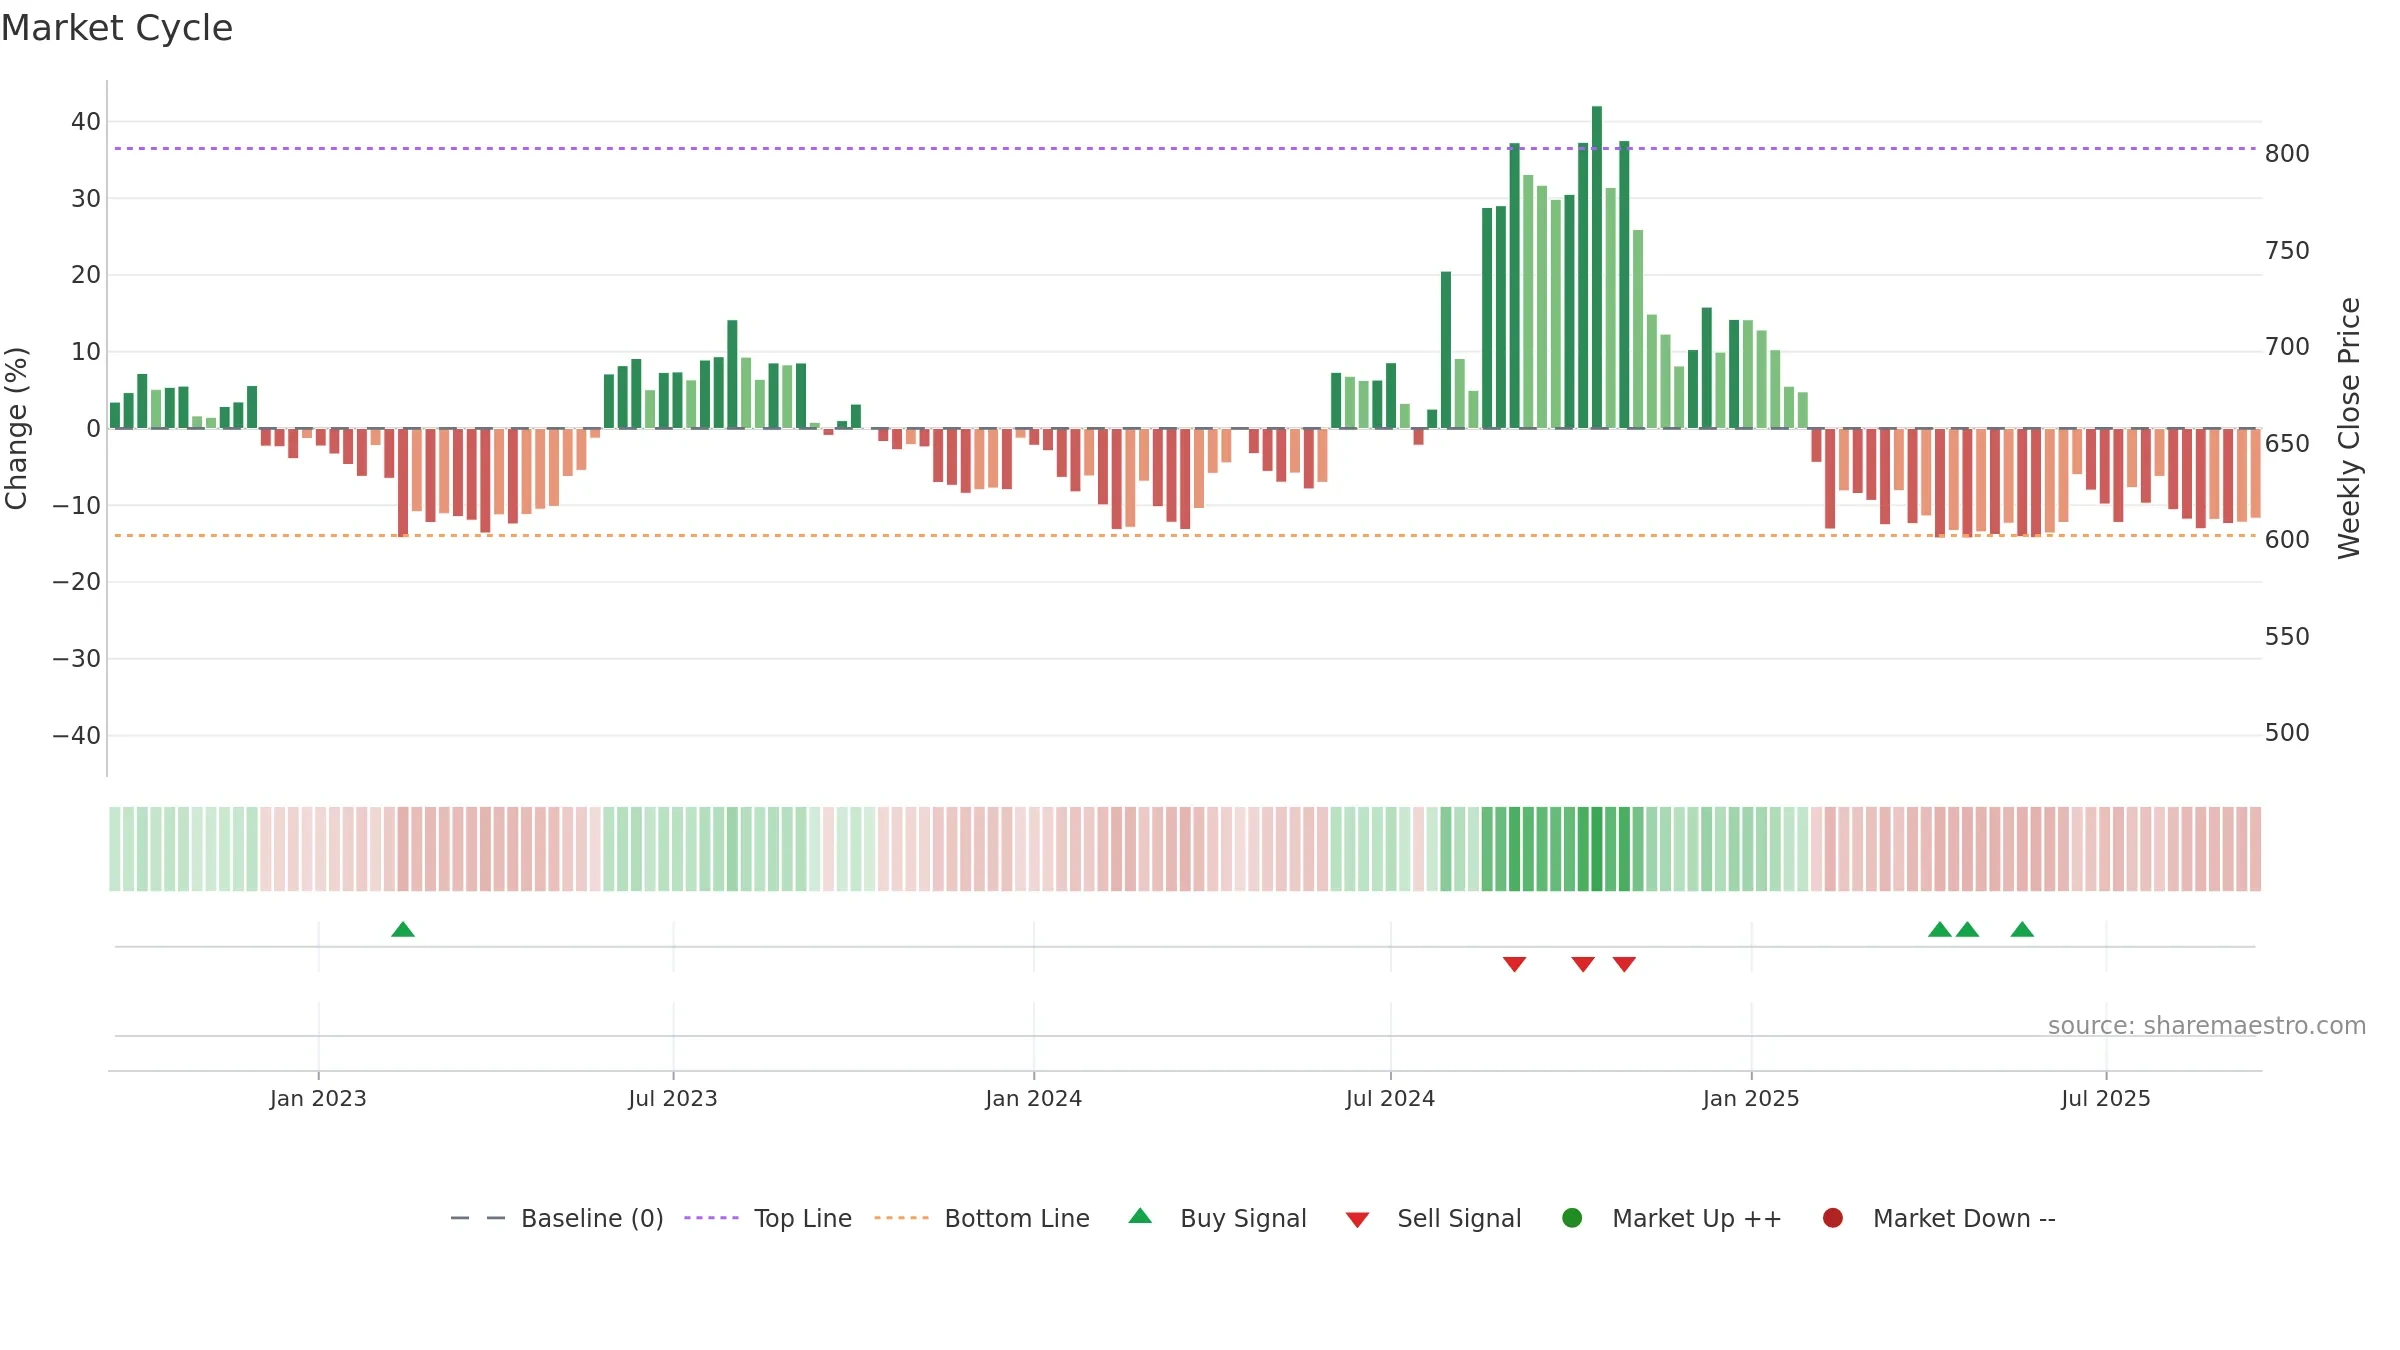The image size is (2400, 1350).
Task: Click the Change (%) axis title
Action: tap(16, 428)
